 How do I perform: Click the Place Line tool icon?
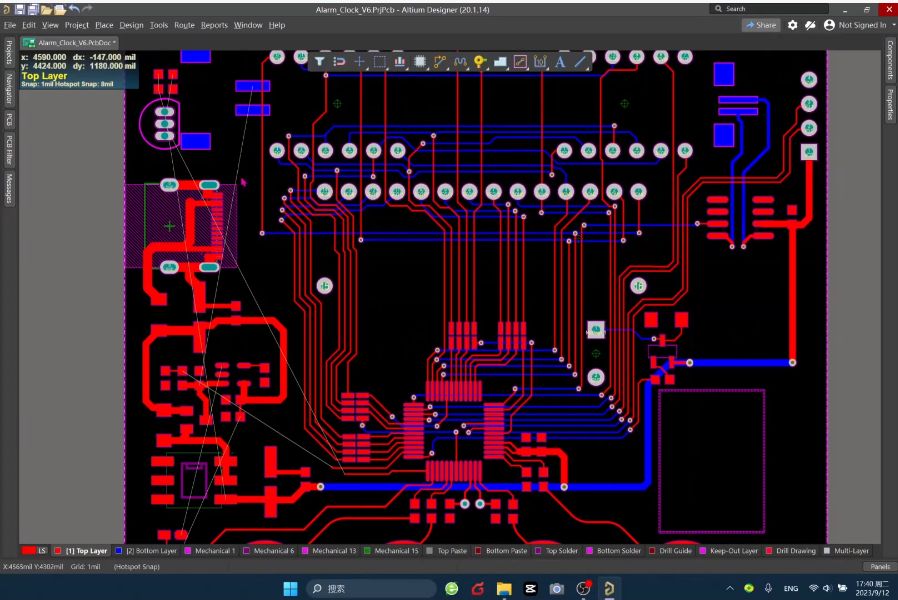coord(580,61)
